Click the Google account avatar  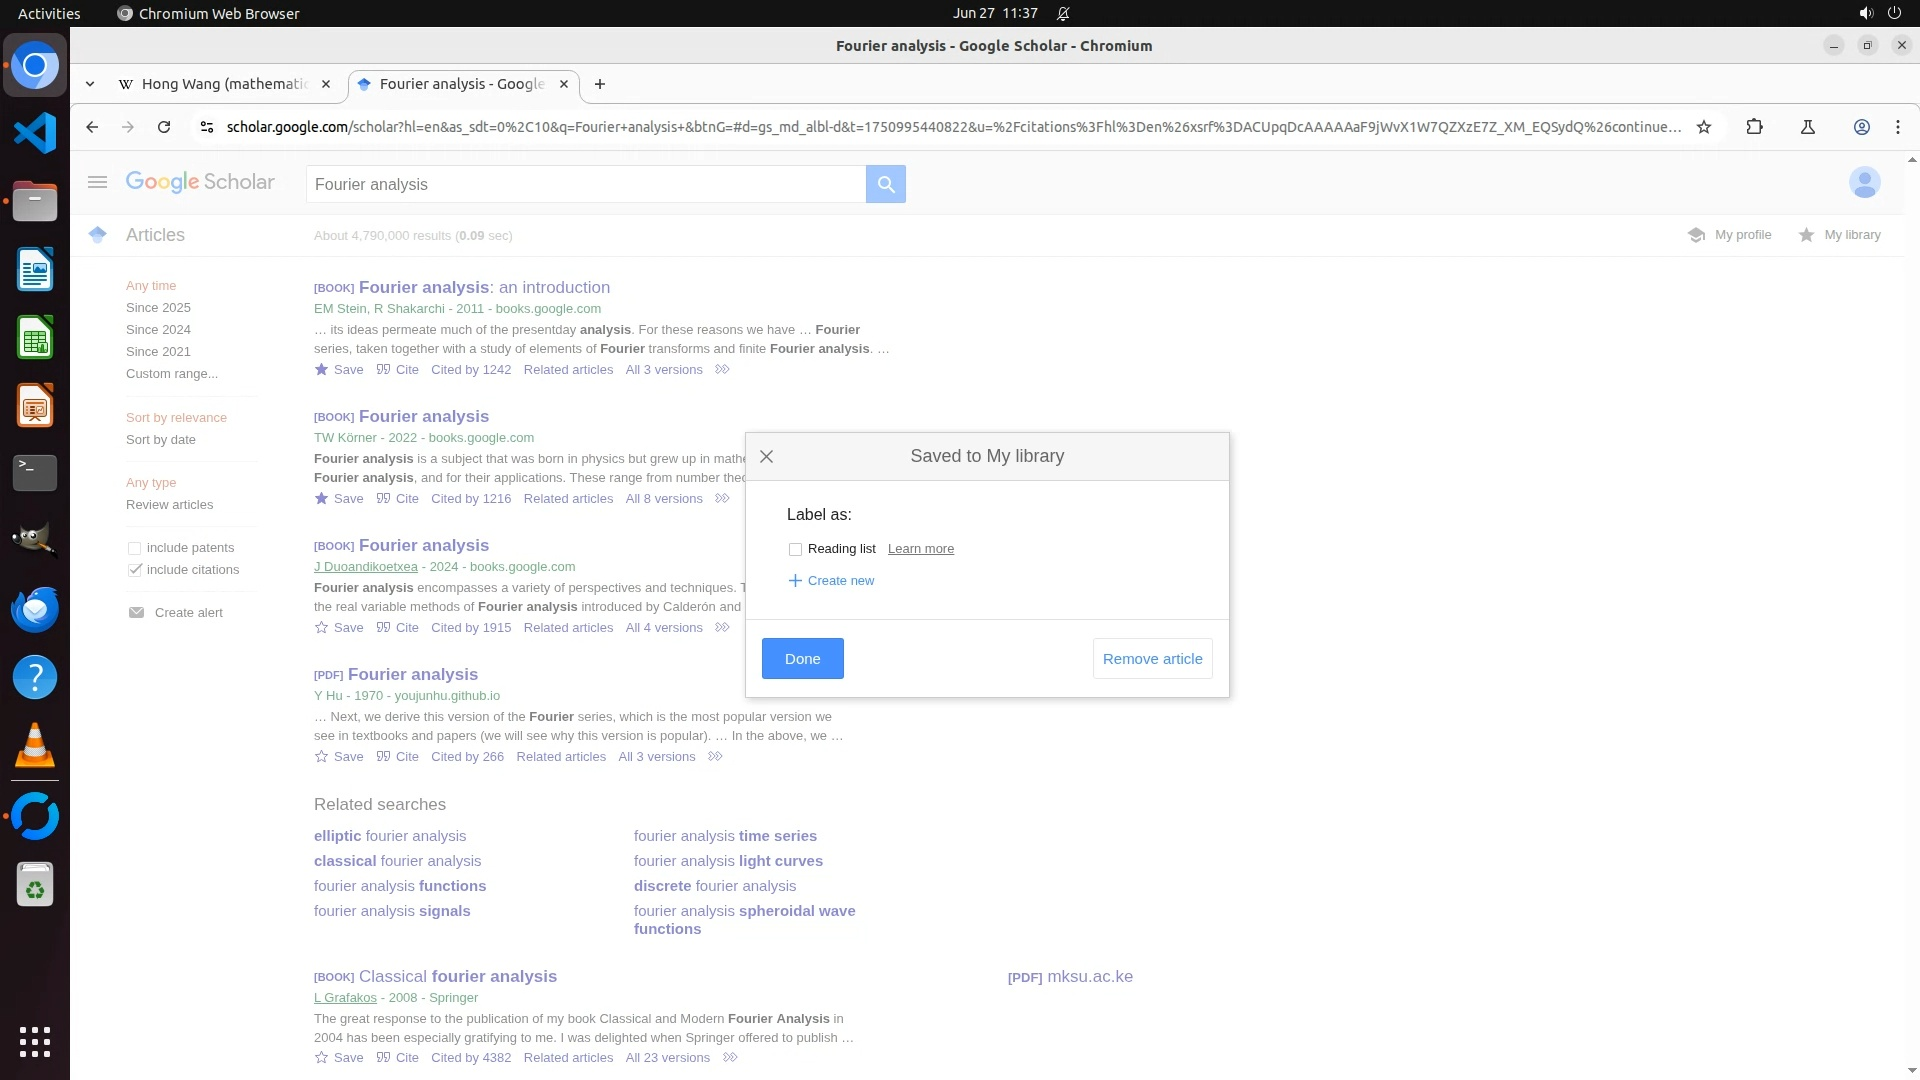click(x=1864, y=182)
